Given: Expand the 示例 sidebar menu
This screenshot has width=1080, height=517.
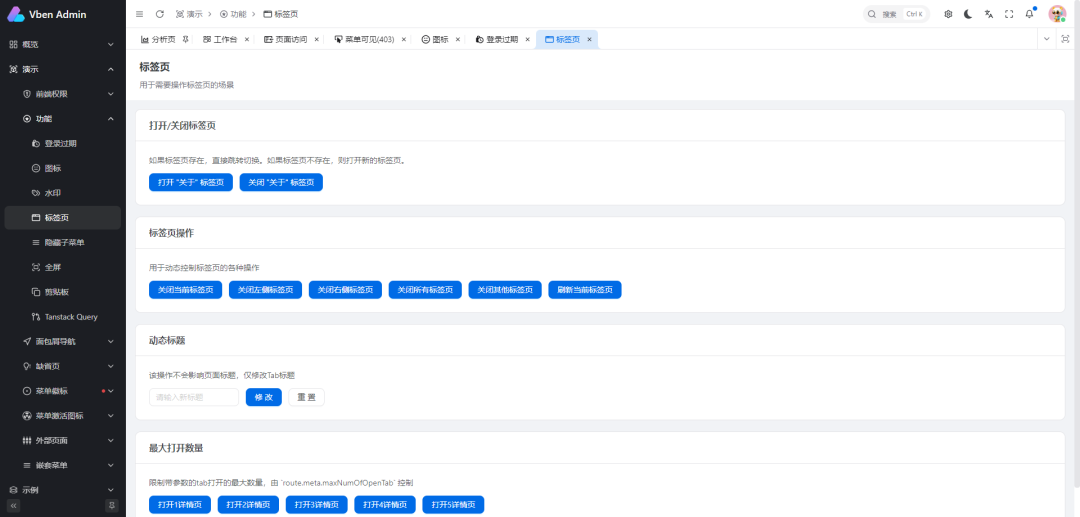Looking at the screenshot, I should pyautogui.click(x=63, y=490).
